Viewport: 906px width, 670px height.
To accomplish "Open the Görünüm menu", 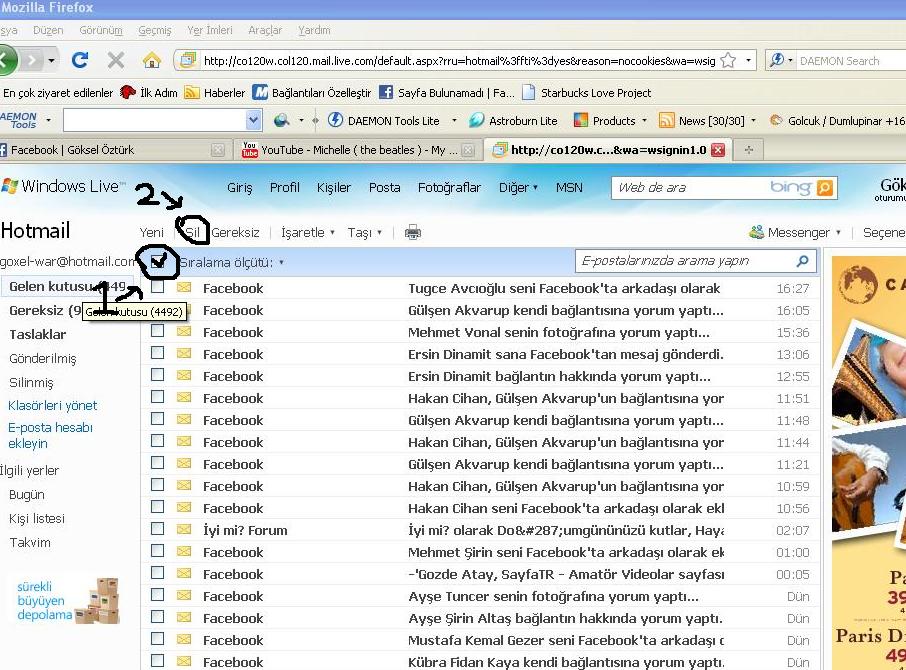I will [x=101, y=30].
